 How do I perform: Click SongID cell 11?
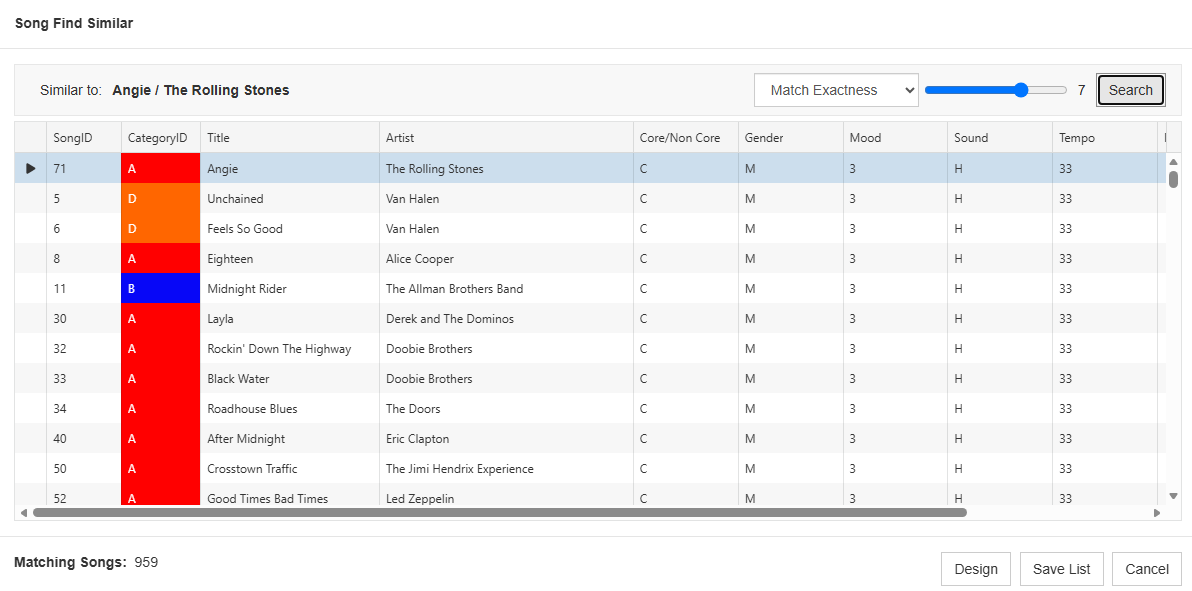pos(84,288)
